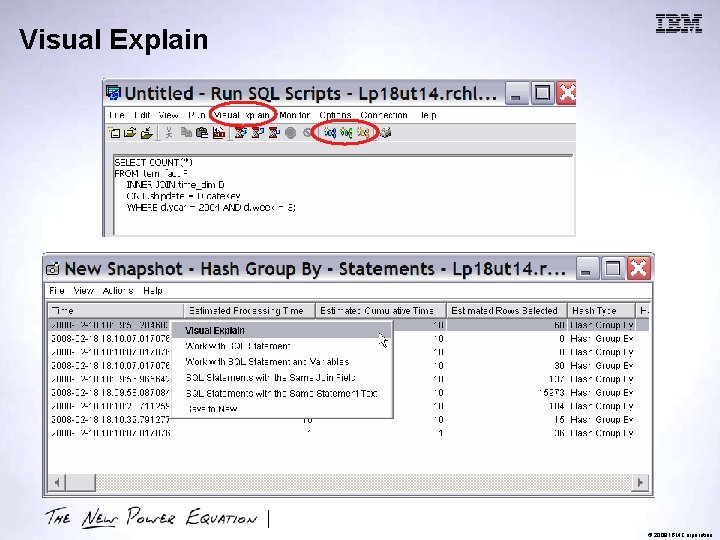Click inside the SQL statement editor area
720x540 pixels.
click(343, 196)
